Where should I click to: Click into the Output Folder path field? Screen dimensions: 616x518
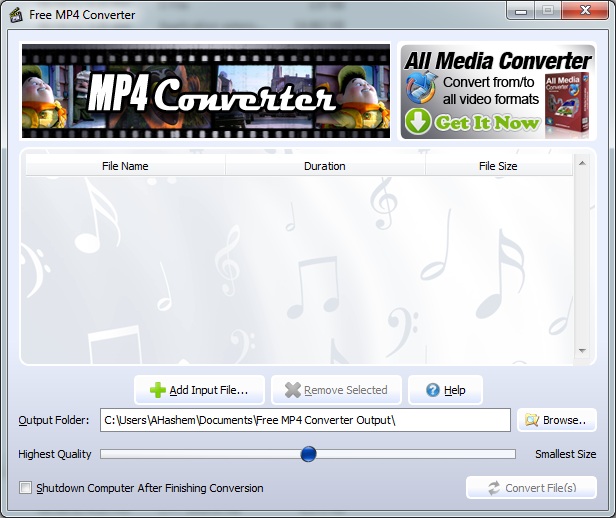click(x=305, y=420)
